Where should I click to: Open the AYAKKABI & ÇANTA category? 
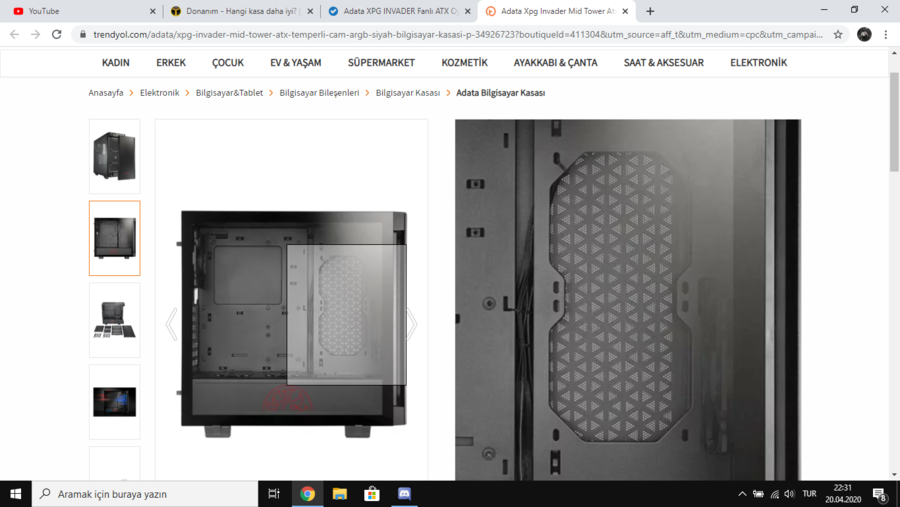pyautogui.click(x=556, y=63)
